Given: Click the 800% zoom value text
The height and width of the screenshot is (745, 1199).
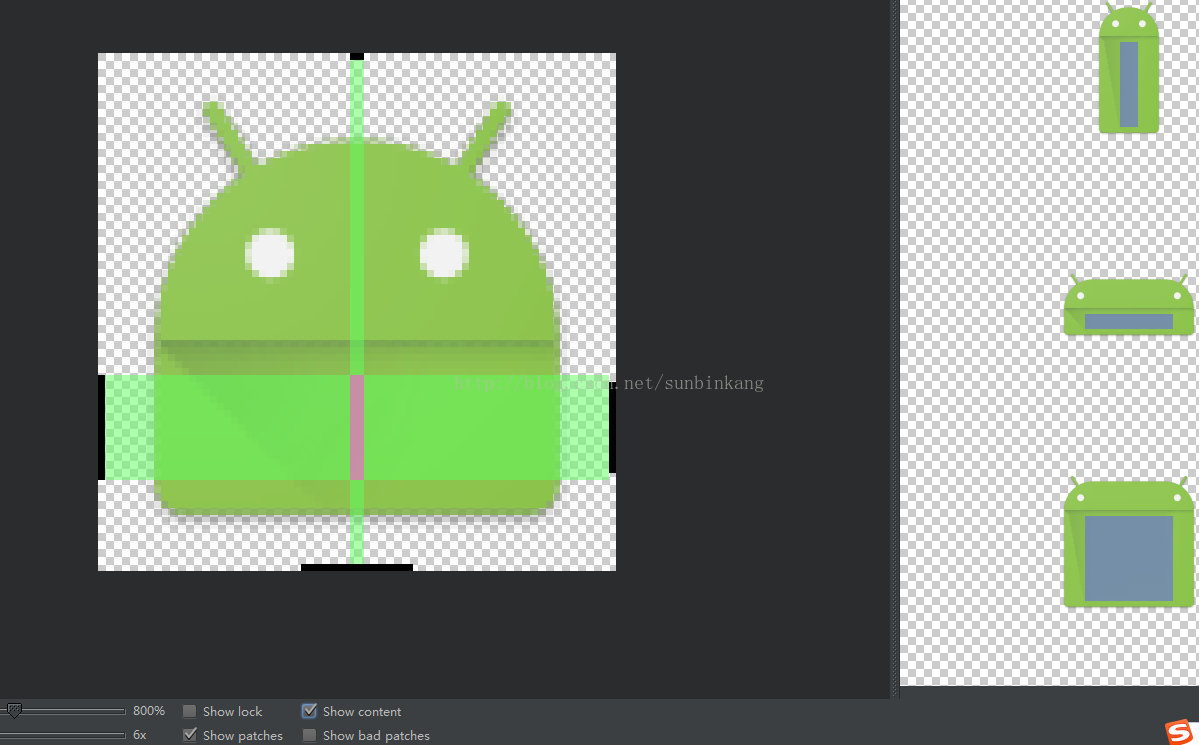Looking at the screenshot, I should tap(149, 711).
